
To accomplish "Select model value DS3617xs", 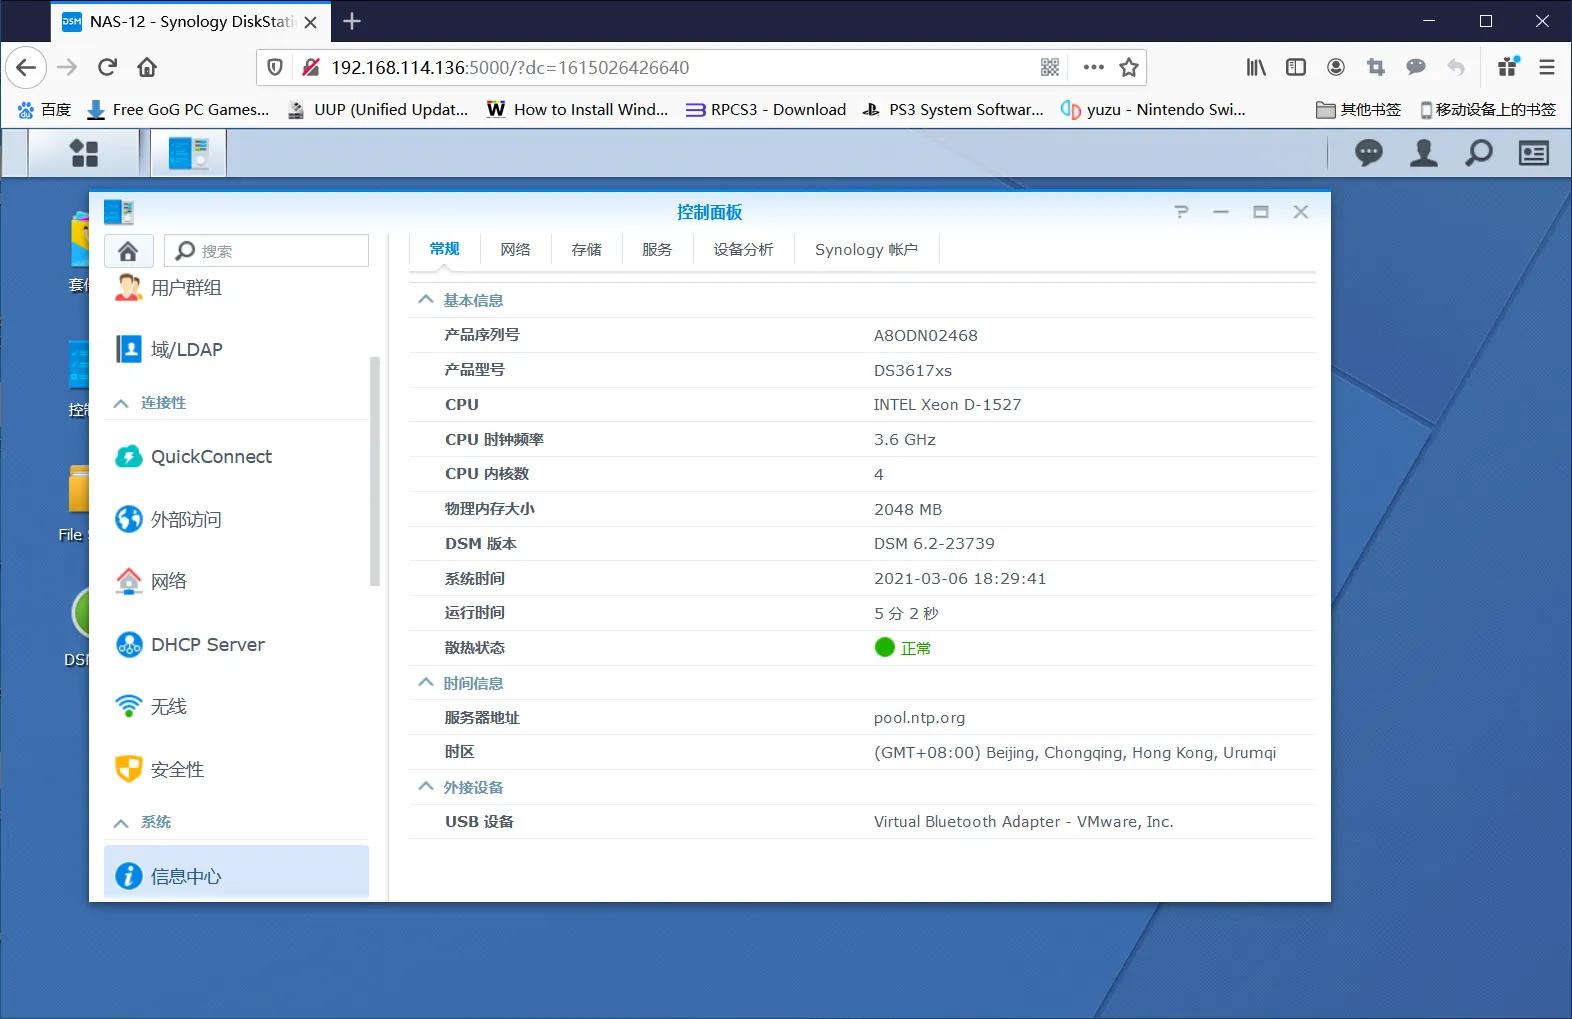I will tap(913, 370).
